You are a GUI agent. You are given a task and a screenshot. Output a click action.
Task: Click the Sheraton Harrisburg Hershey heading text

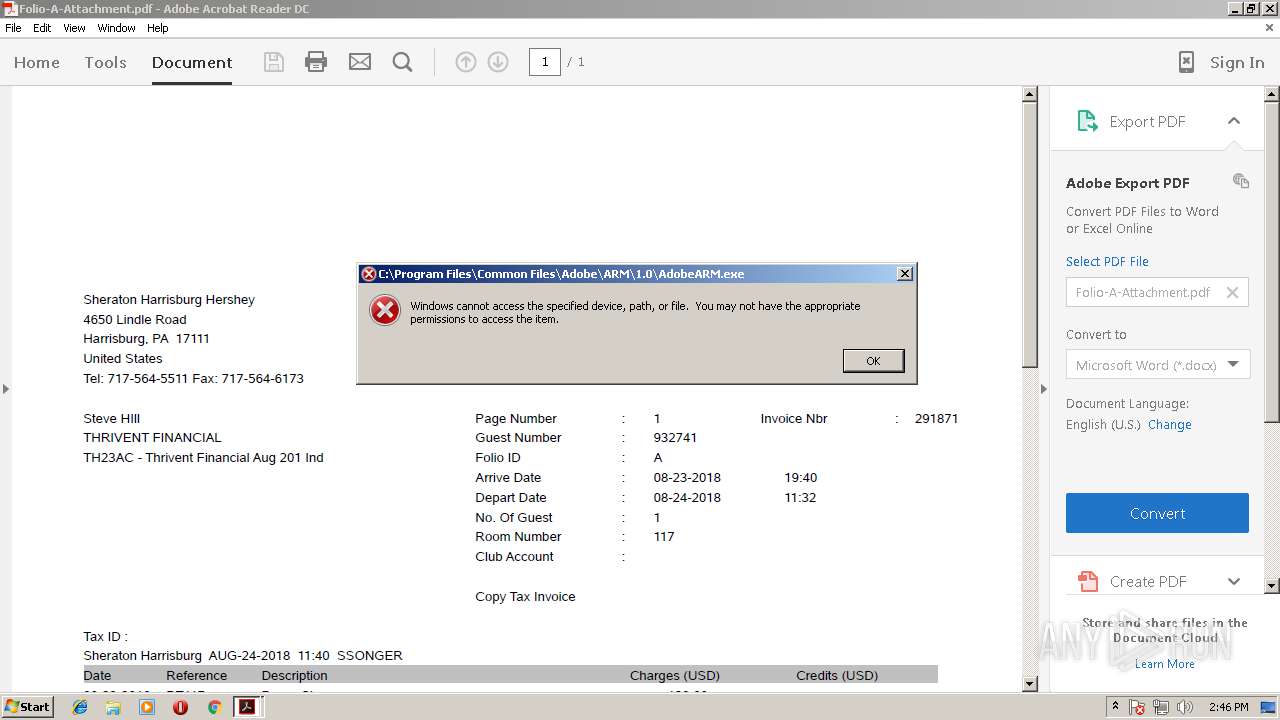point(169,300)
